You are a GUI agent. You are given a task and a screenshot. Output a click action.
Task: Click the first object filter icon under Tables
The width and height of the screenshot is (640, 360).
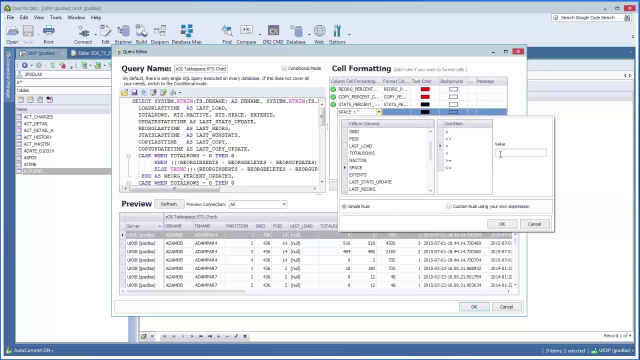coord(21,100)
